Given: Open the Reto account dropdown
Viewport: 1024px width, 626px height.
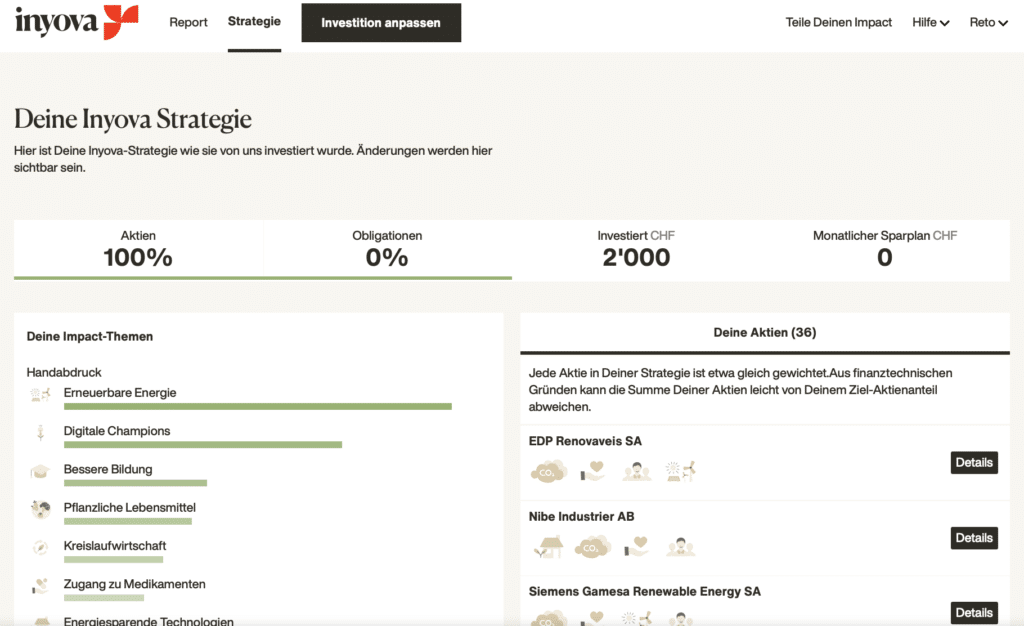Looking at the screenshot, I should click(x=988, y=22).
